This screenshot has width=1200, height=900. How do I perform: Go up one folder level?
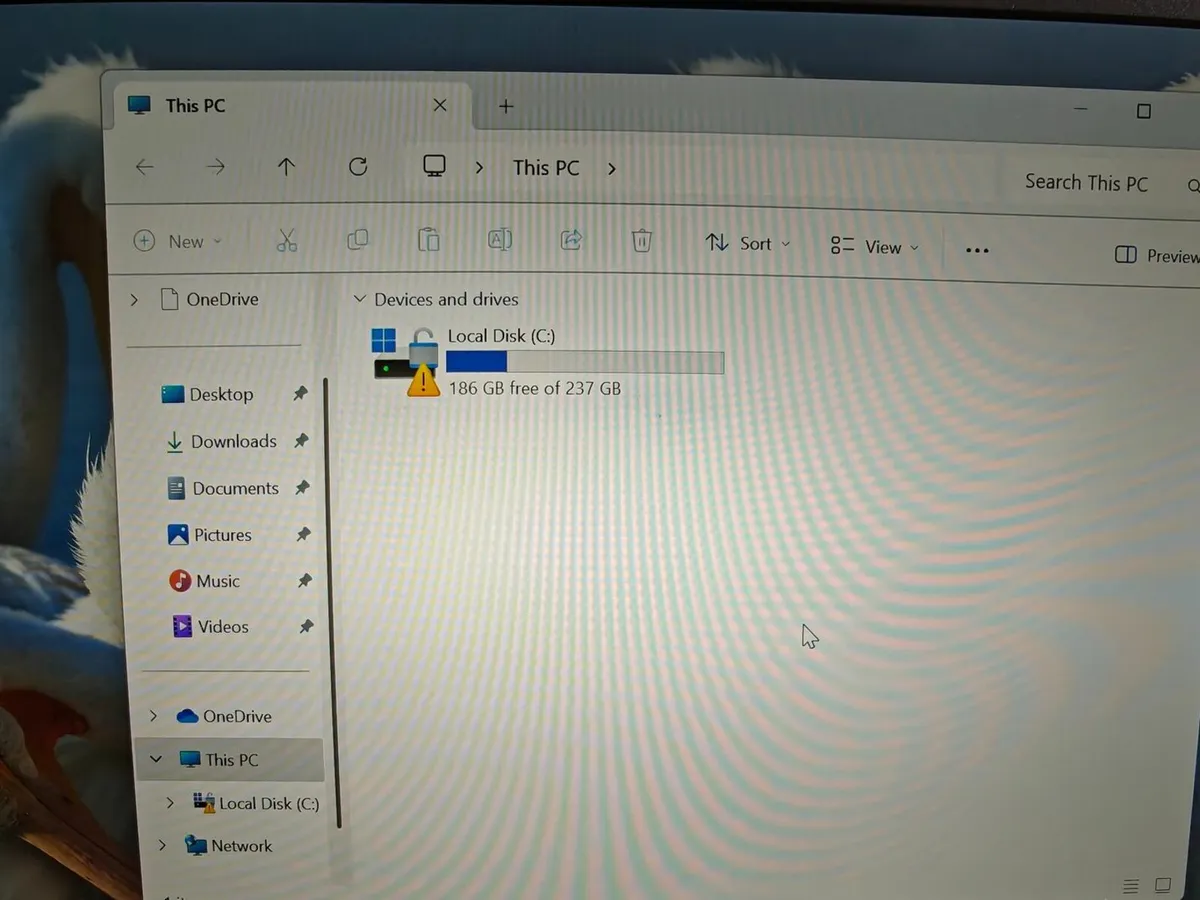(286, 167)
